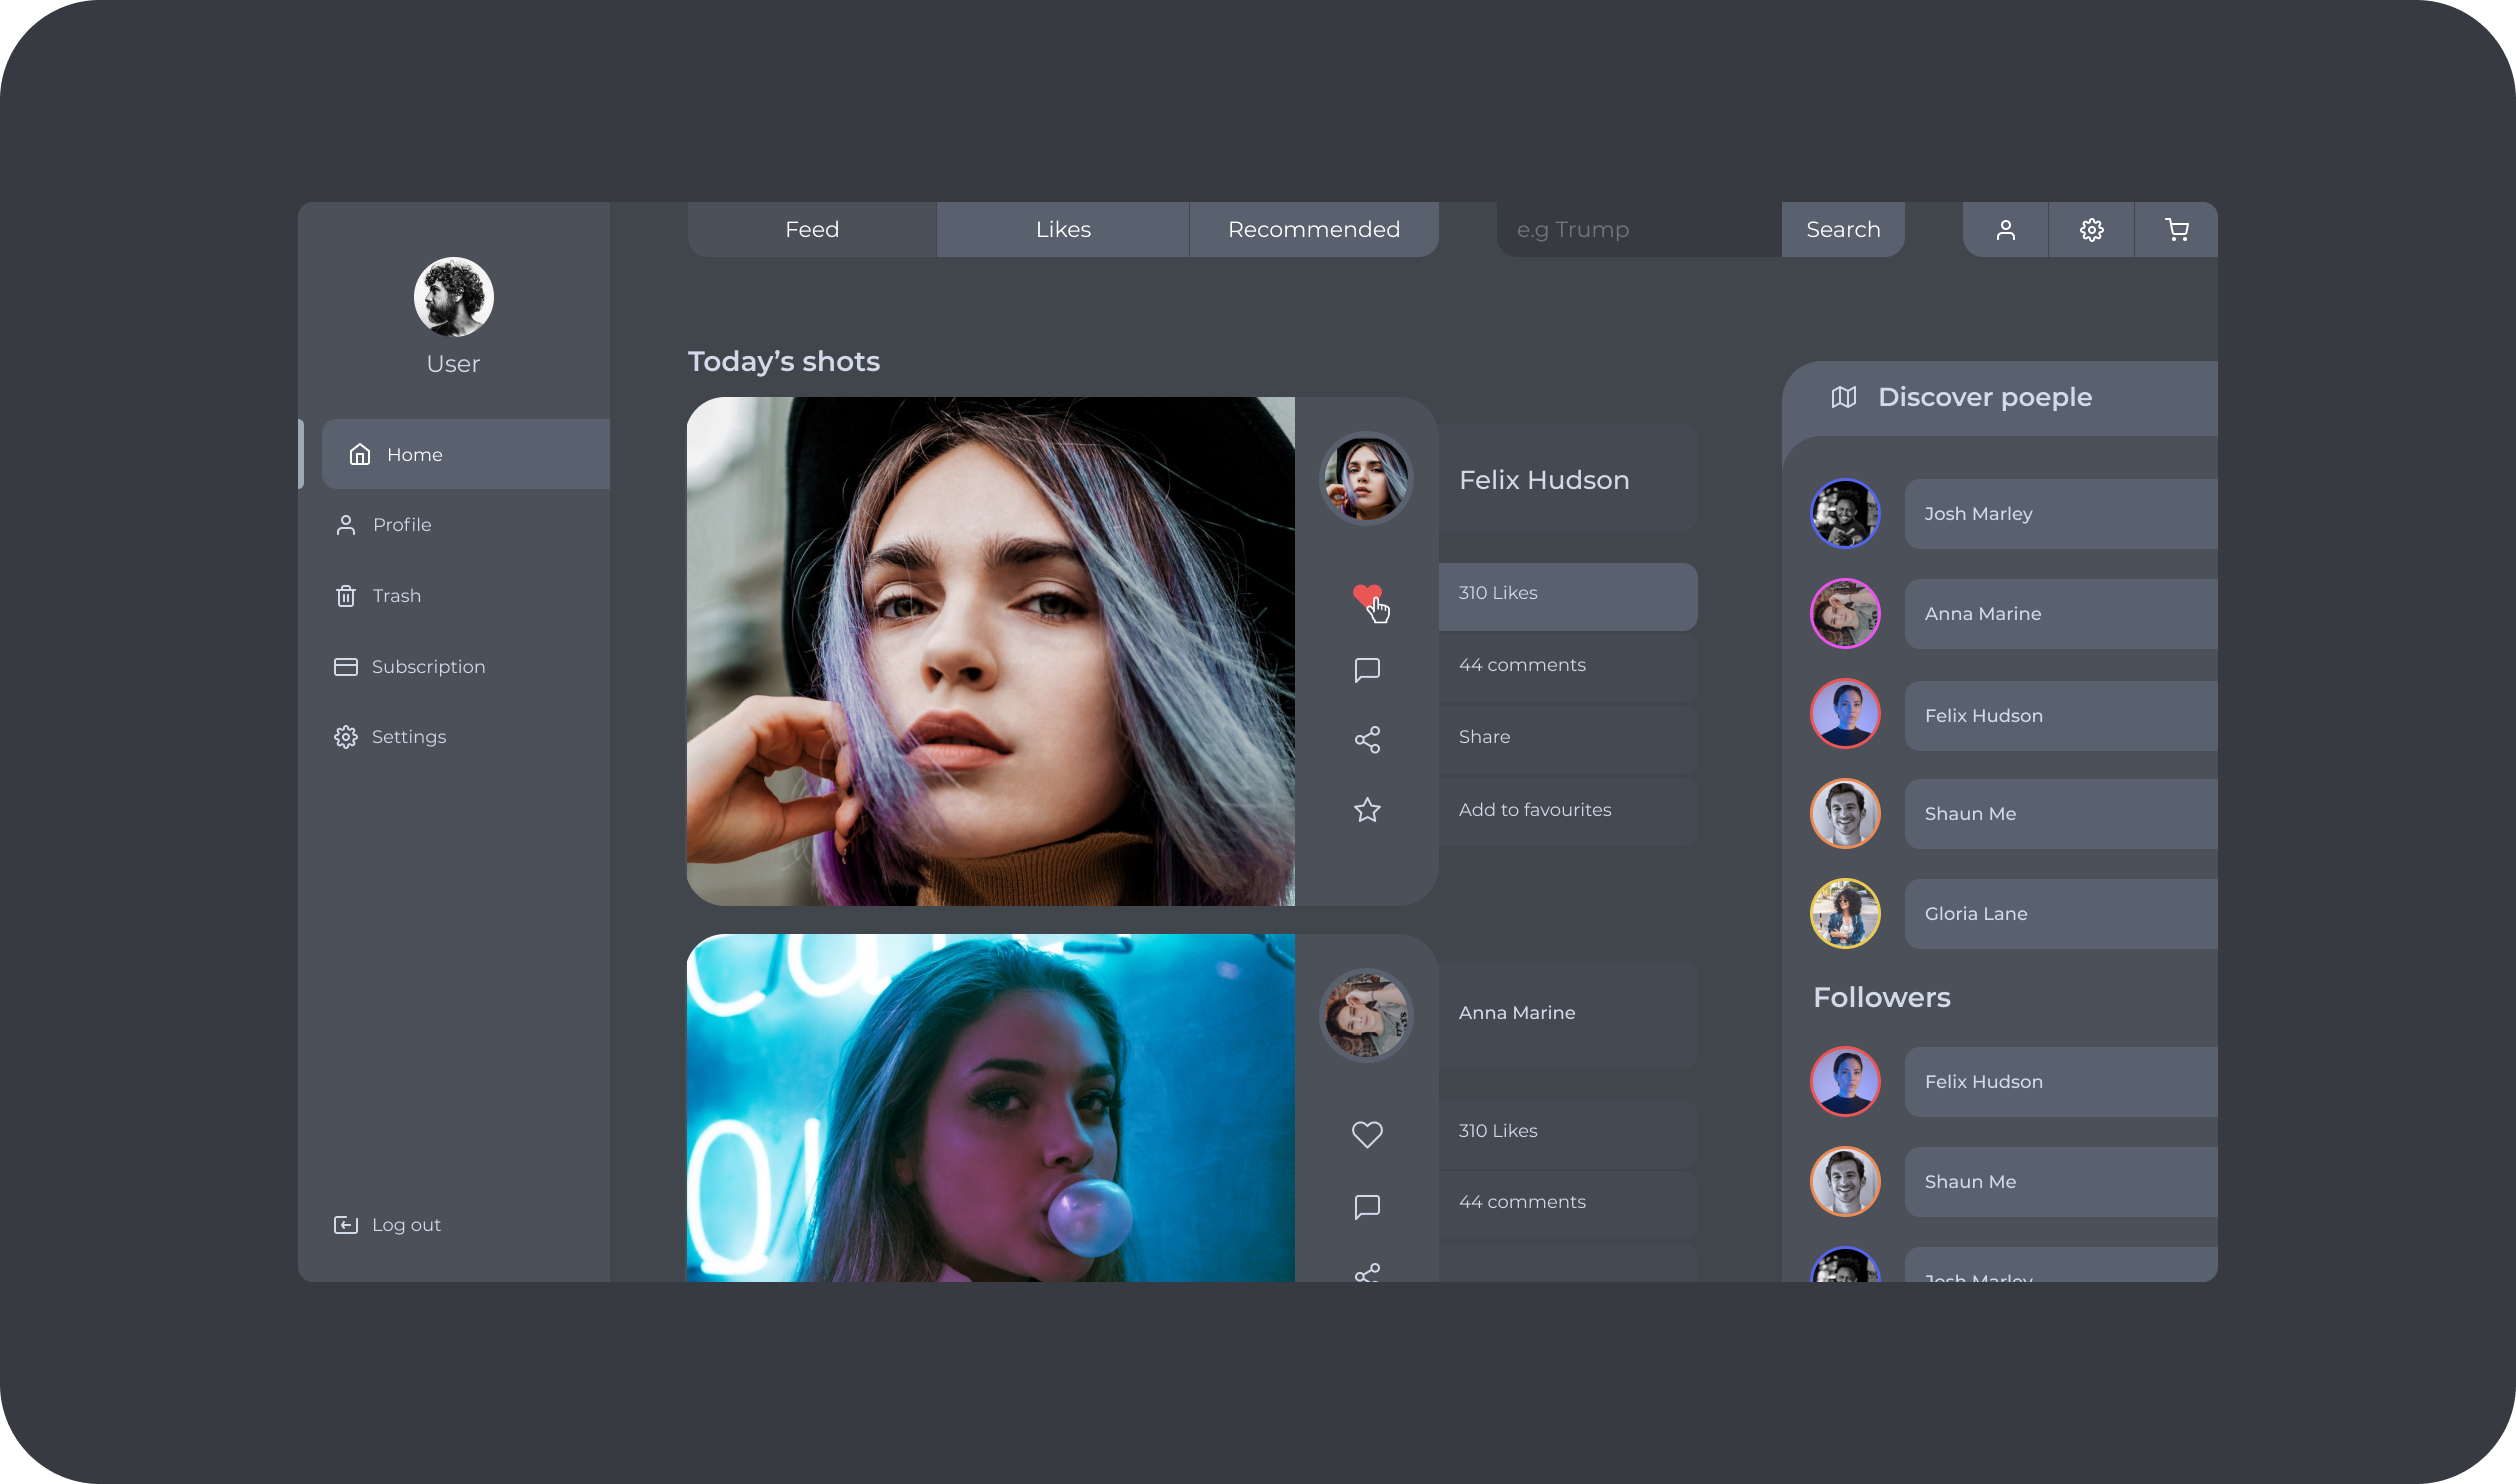Click the User profile picture in sidebar
Screen dimensions: 2516x1484
[x=453, y=297]
